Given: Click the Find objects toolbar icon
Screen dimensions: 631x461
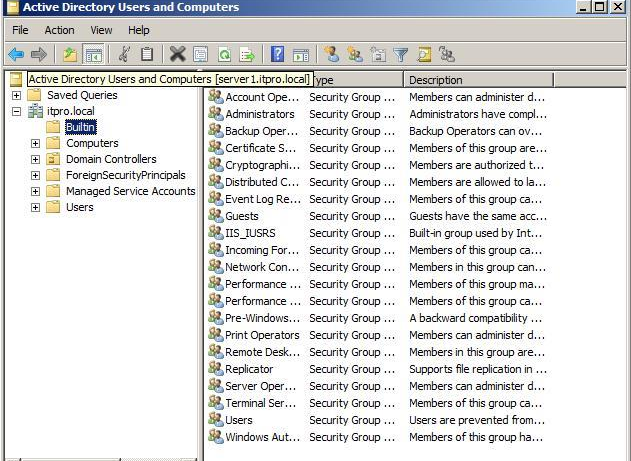Looking at the screenshot, I should click(424, 54).
